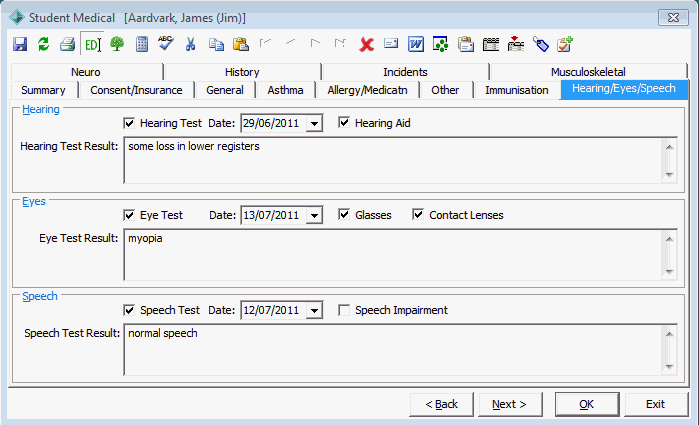Click the Exit button

point(655,404)
